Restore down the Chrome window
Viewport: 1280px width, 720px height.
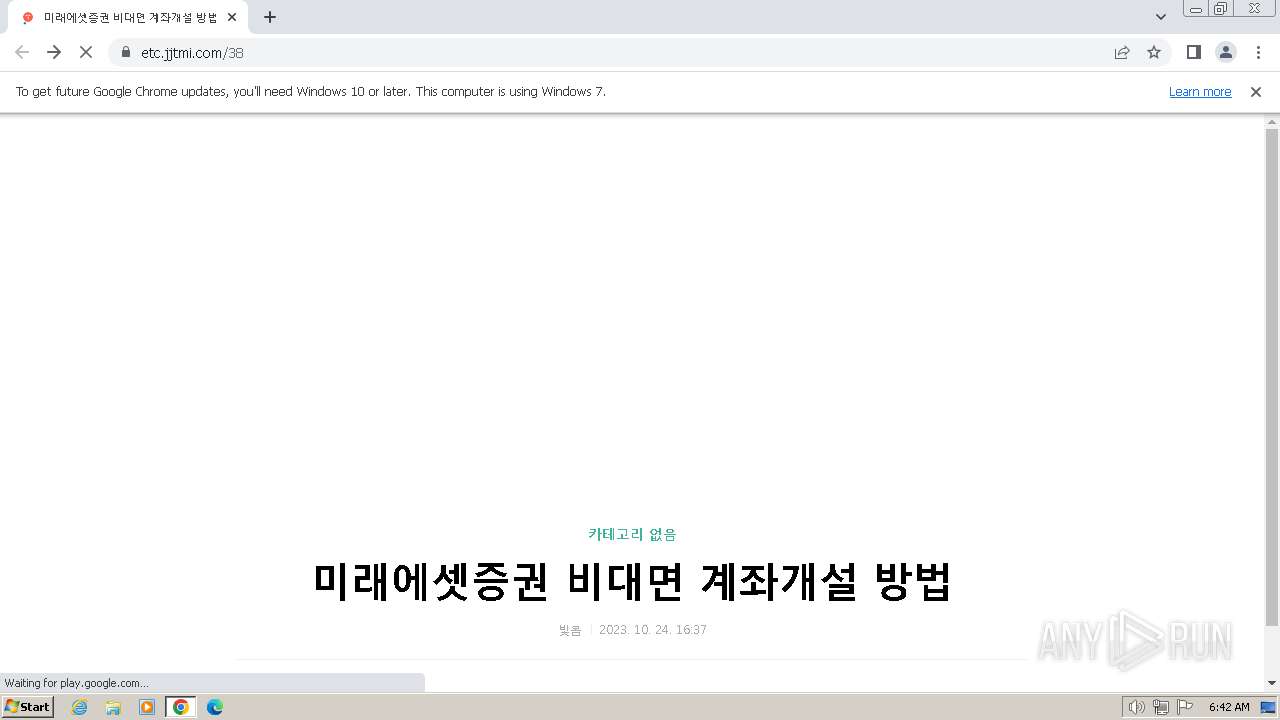pyautogui.click(x=1221, y=9)
